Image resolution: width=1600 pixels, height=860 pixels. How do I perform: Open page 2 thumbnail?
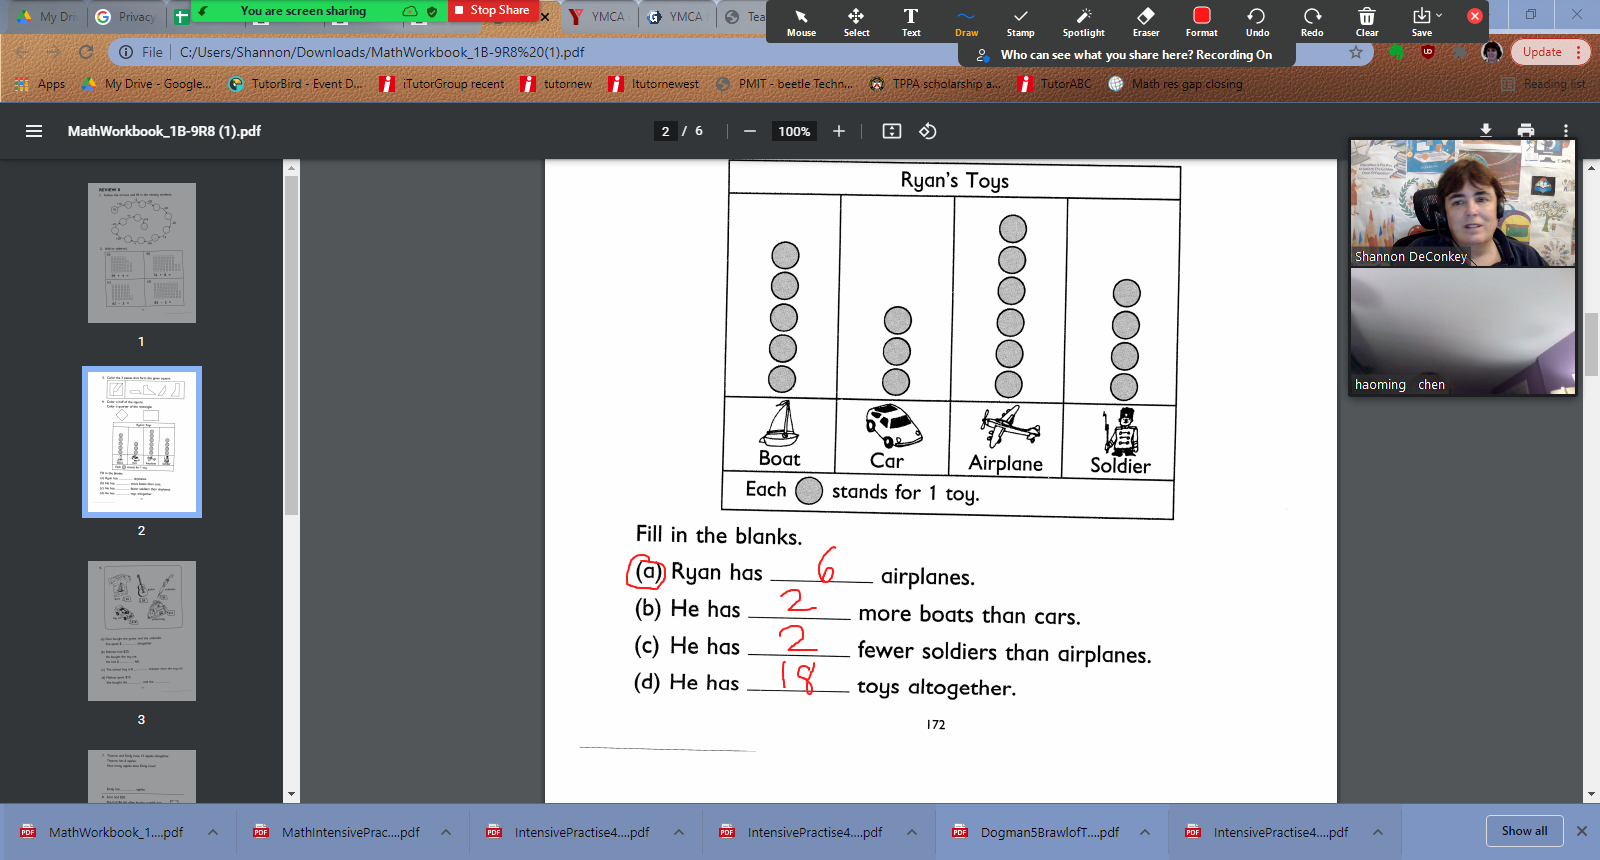pos(142,442)
